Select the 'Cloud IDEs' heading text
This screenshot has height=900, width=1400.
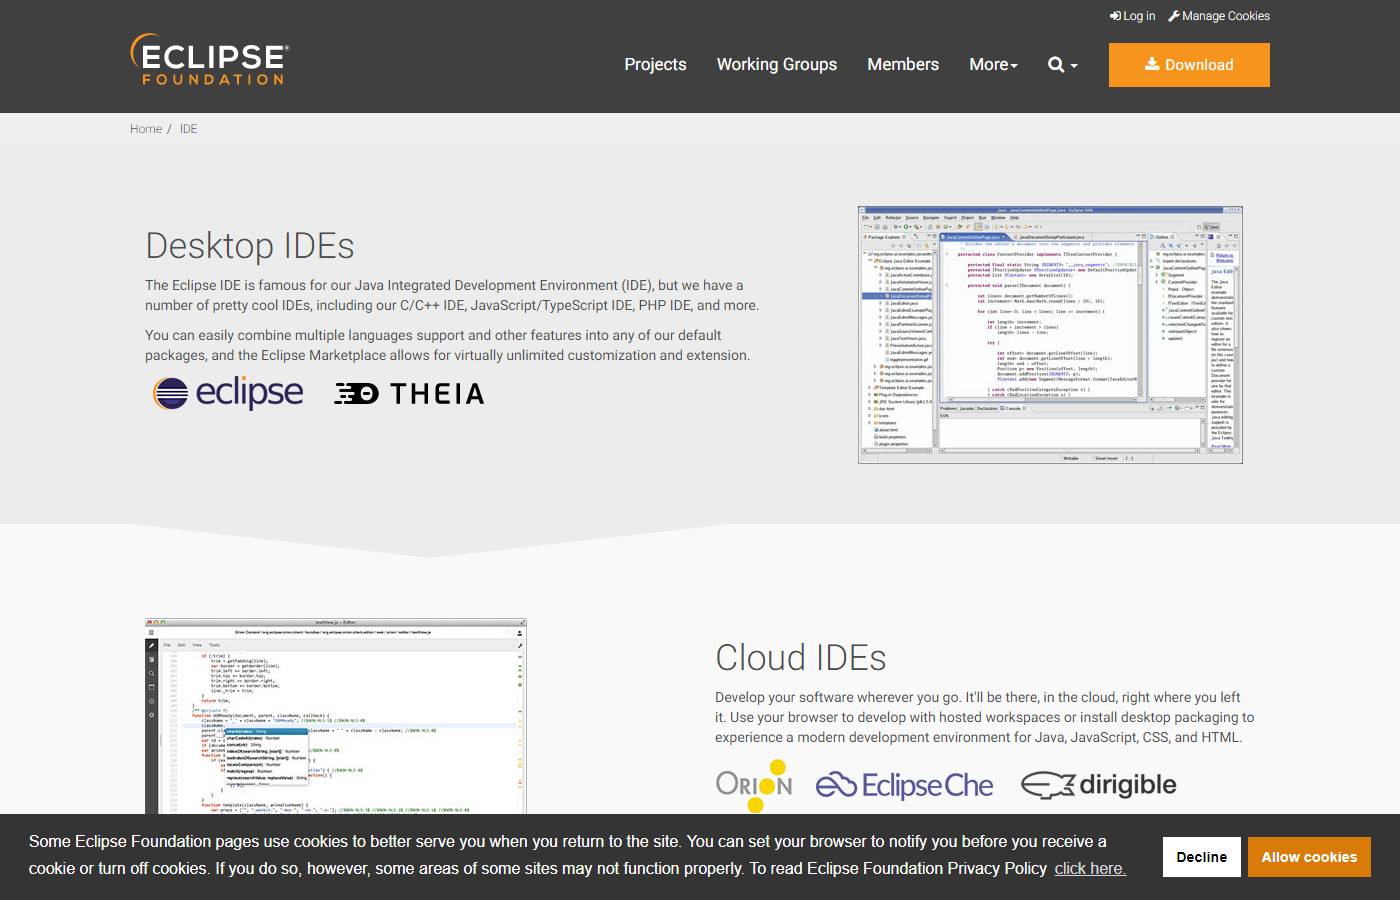(801, 658)
